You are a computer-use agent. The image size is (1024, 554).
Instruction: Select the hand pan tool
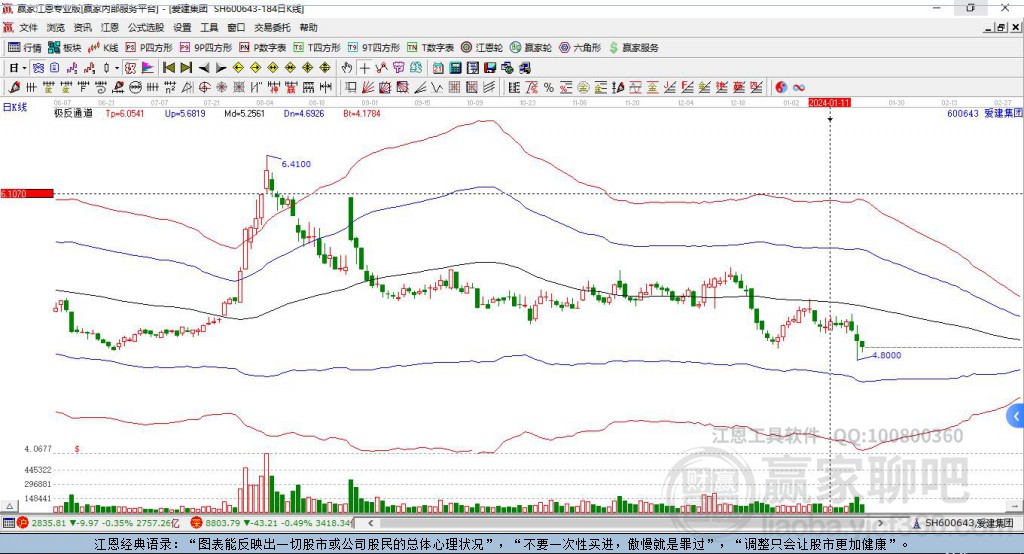(x=346, y=68)
